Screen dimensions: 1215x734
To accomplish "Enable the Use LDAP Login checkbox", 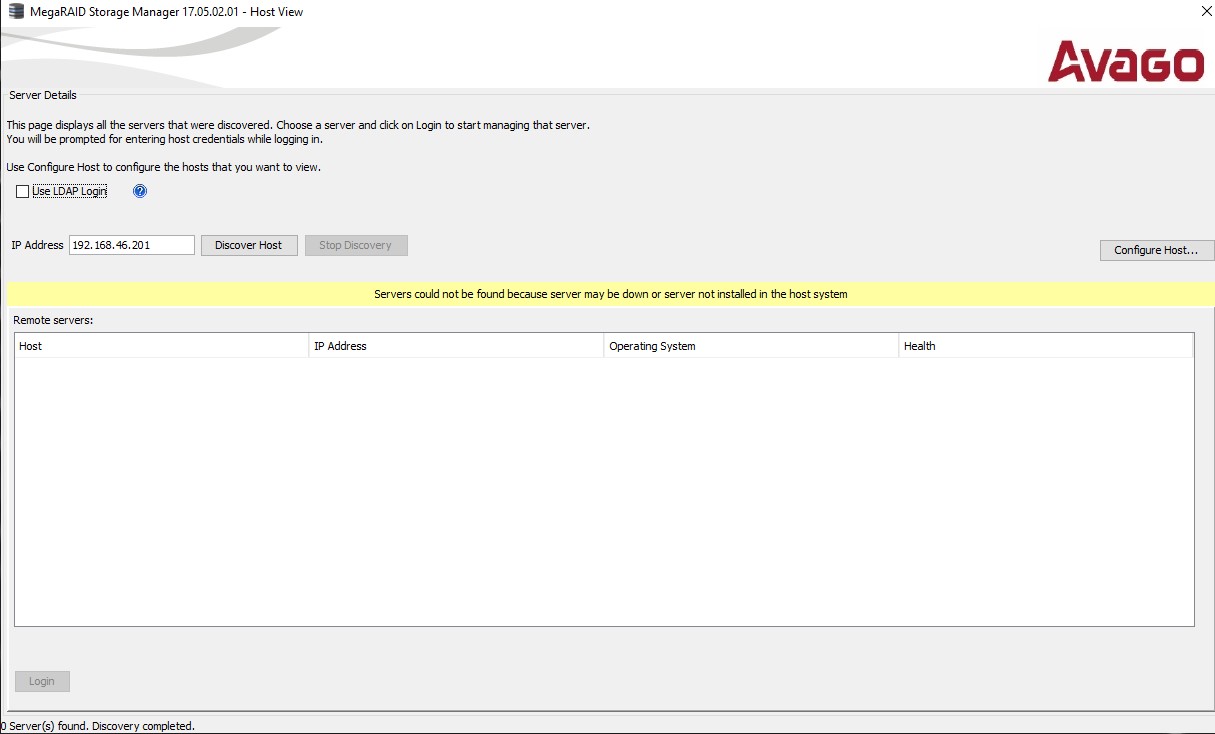I will (x=23, y=192).
